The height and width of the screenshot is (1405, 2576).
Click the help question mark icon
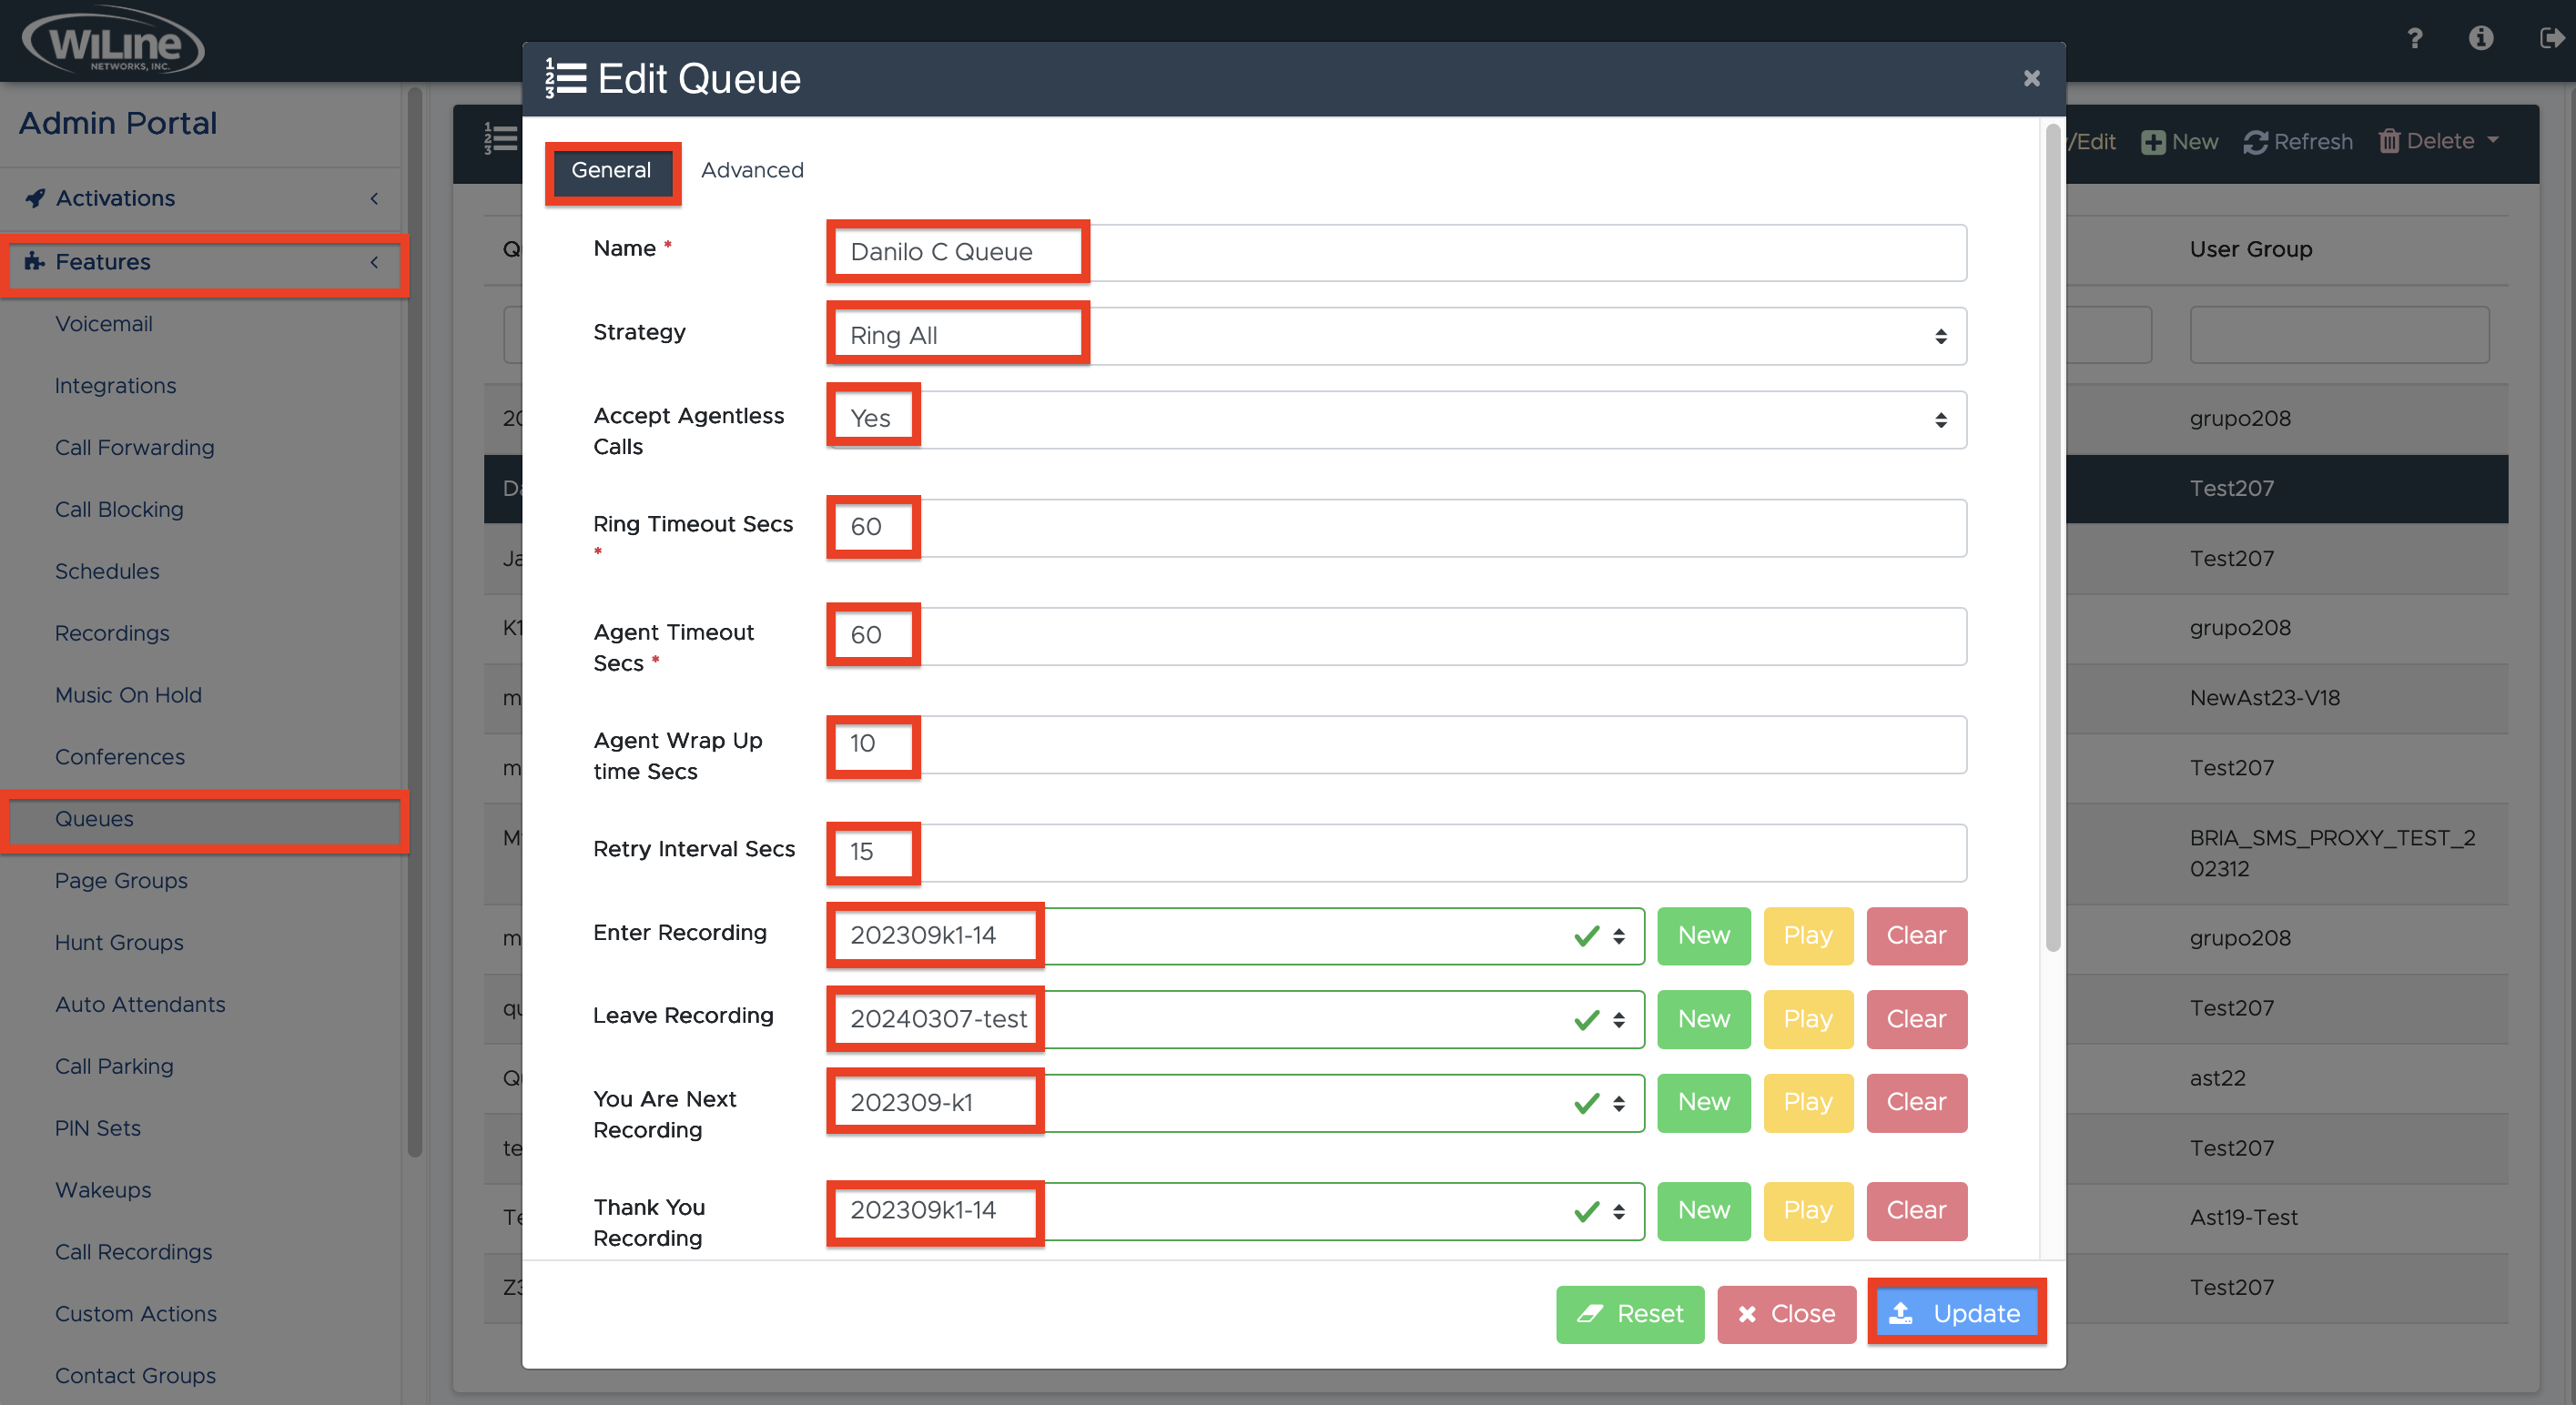click(x=2414, y=38)
